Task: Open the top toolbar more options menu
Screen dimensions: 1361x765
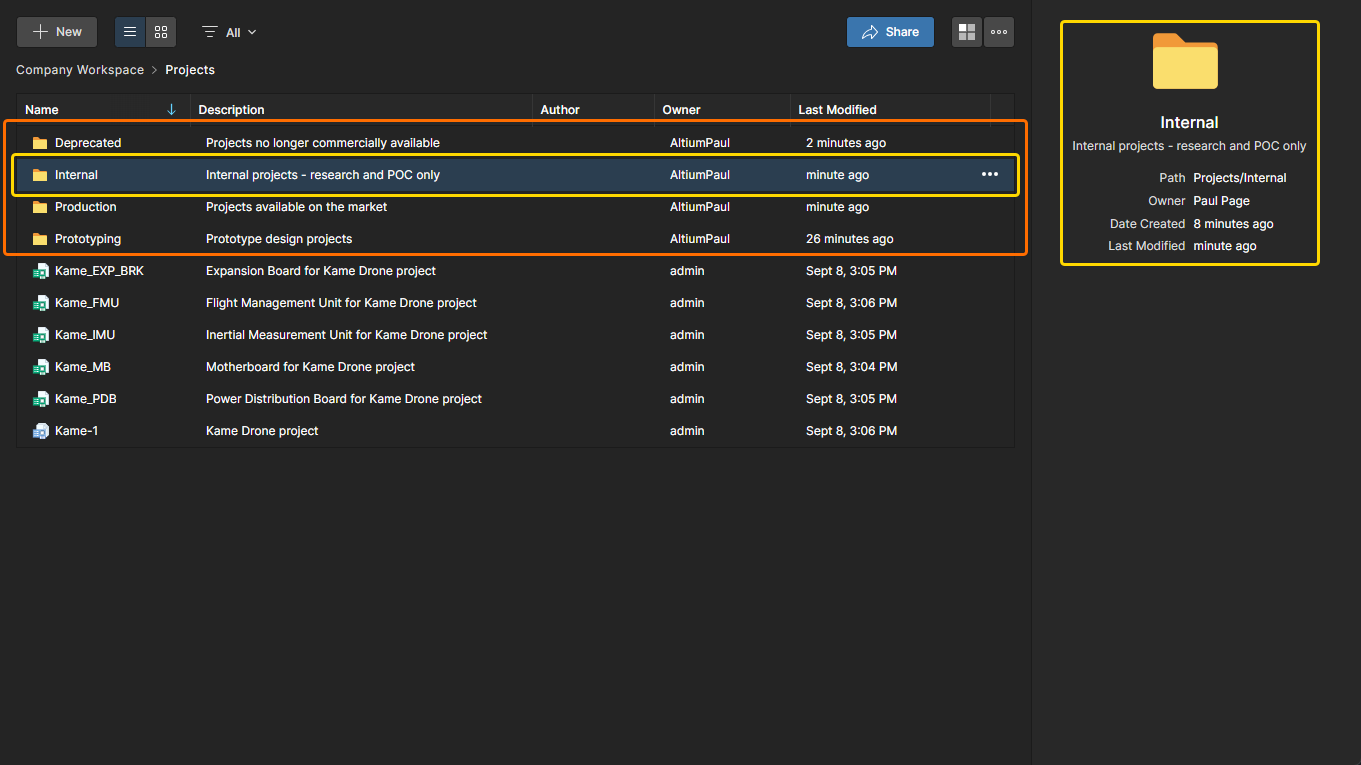Action: [x=998, y=32]
